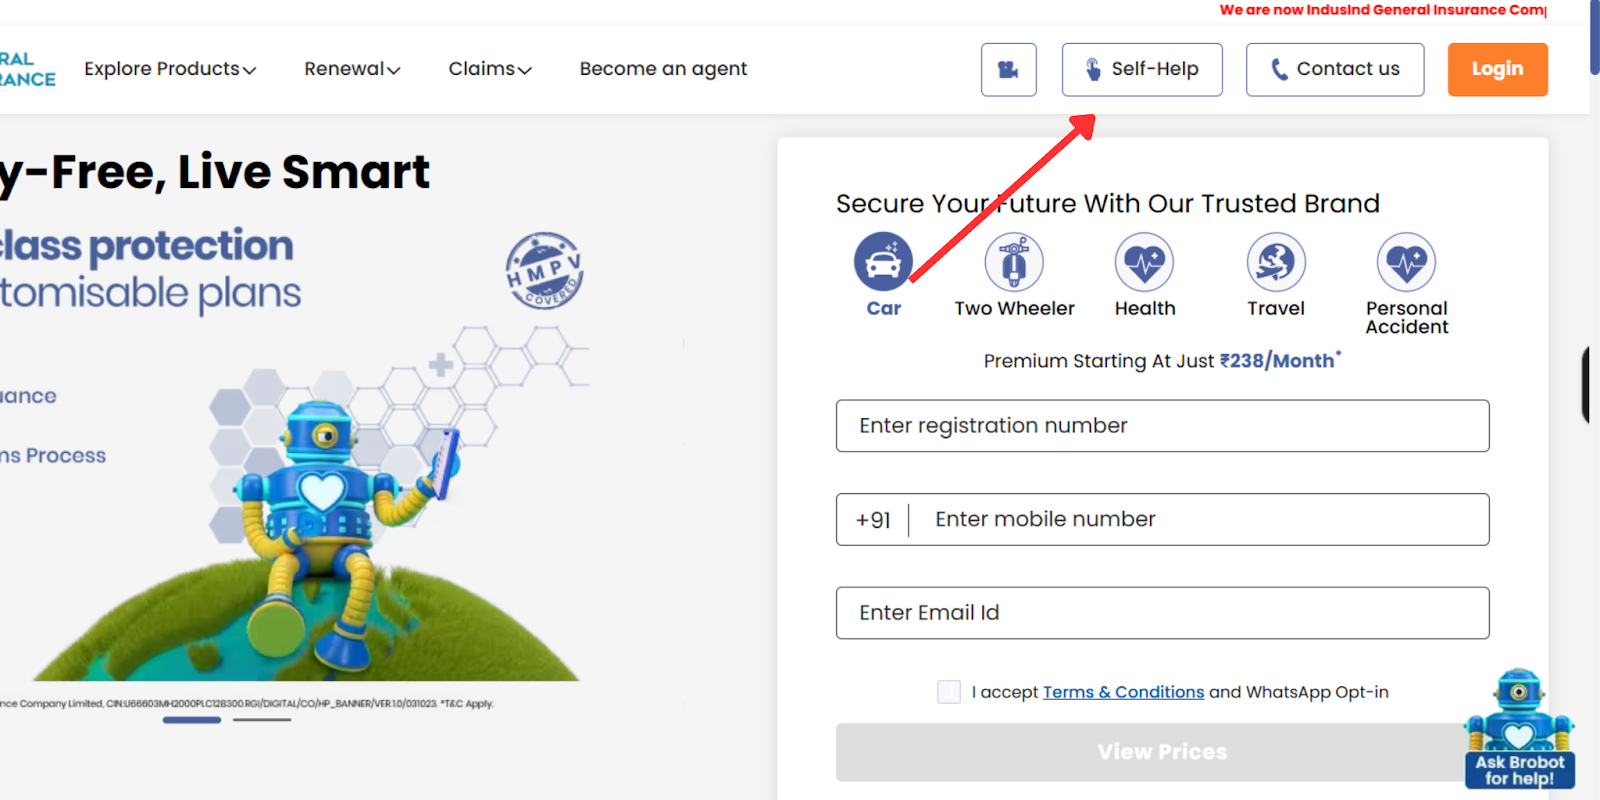The width and height of the screenshot is (1600, 800).
Task: Choose the Health heart icon
Action: click(1144, 262)
